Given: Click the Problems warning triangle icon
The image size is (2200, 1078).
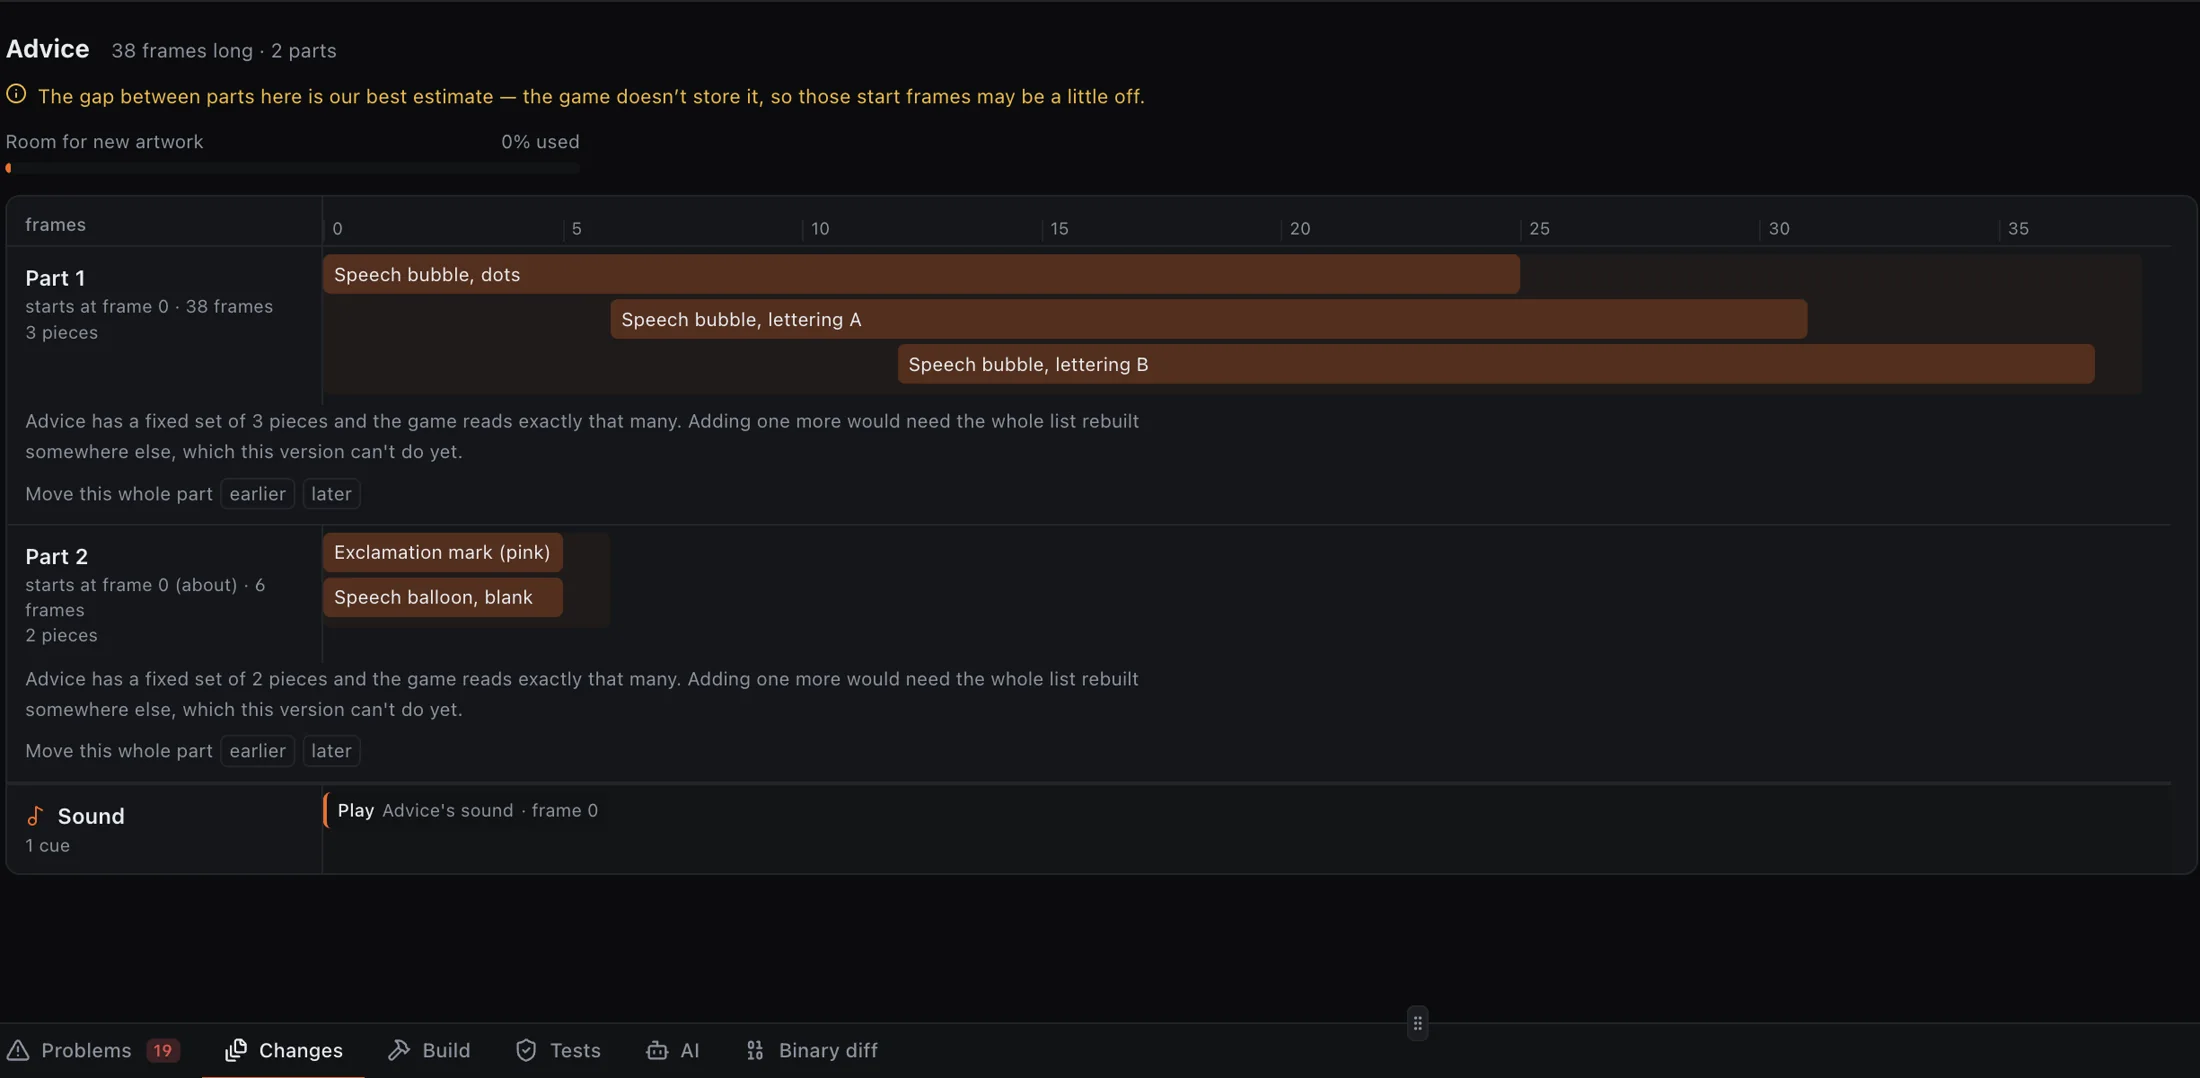Looking at the screenshot, I should pos(18,1050).
